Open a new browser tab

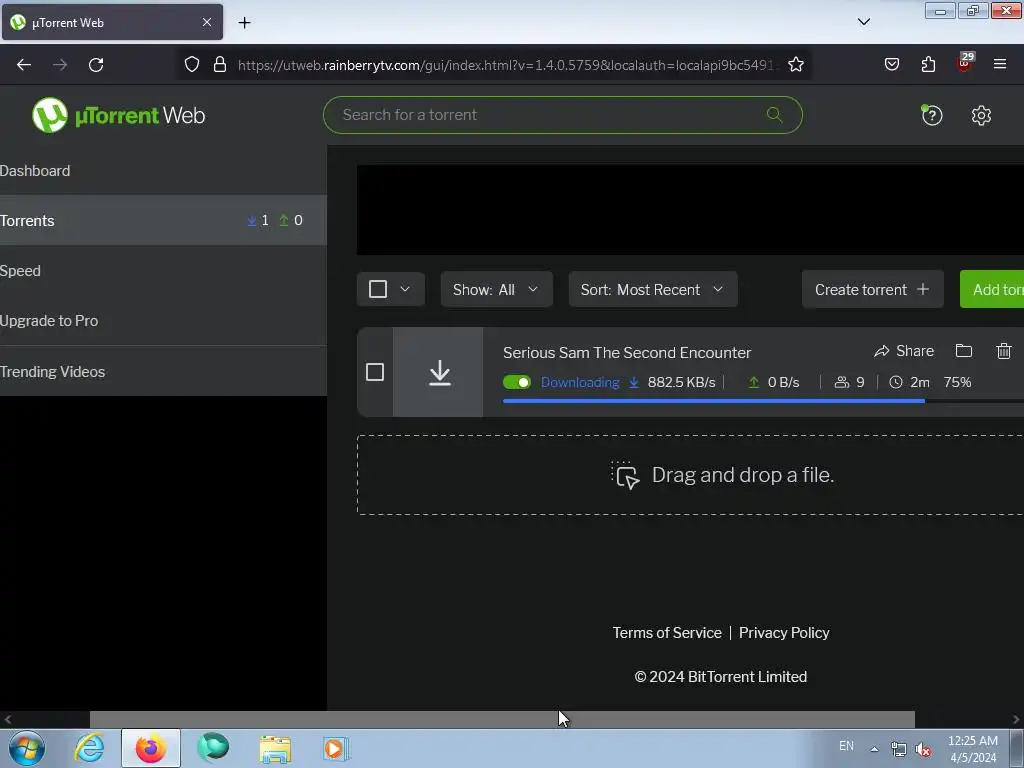pos(244,23)
